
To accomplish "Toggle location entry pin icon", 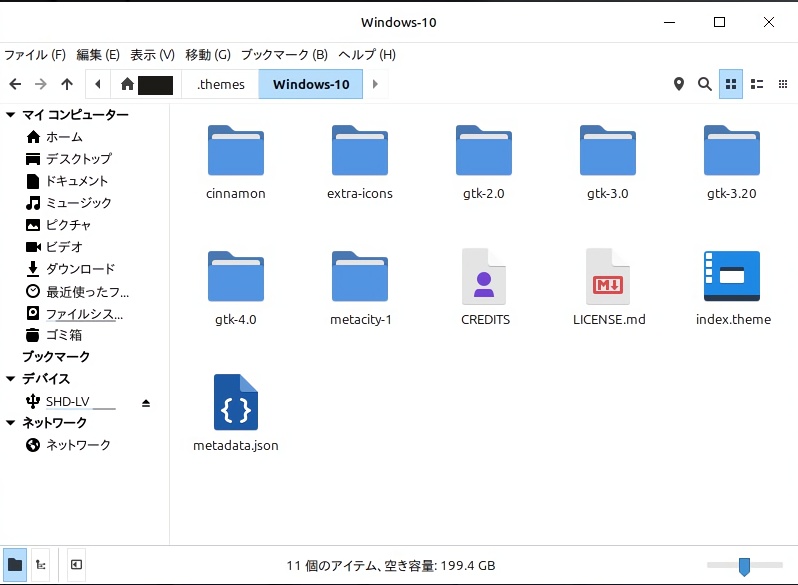I will pyautogui.click(x=678, y=84).
